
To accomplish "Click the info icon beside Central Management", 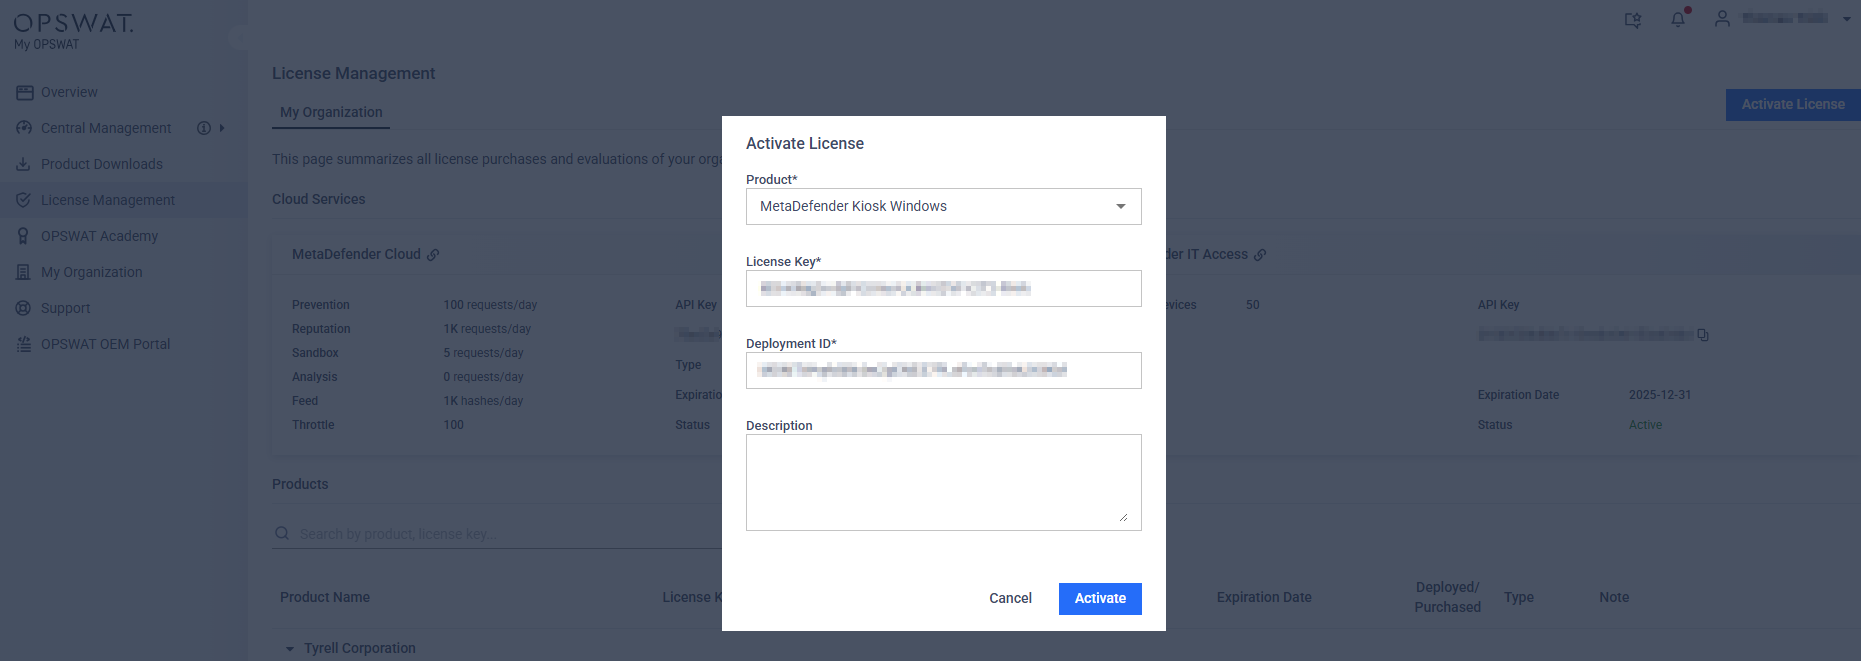I will 204,128.
